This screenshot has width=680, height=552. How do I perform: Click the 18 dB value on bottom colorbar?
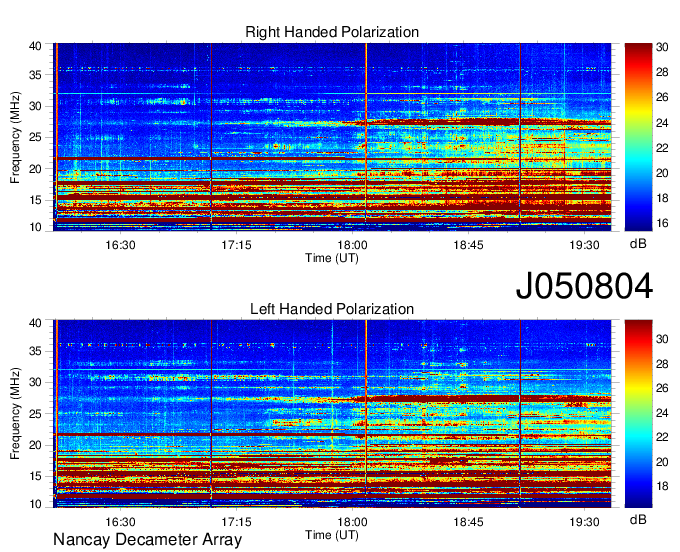coord(662,487)
